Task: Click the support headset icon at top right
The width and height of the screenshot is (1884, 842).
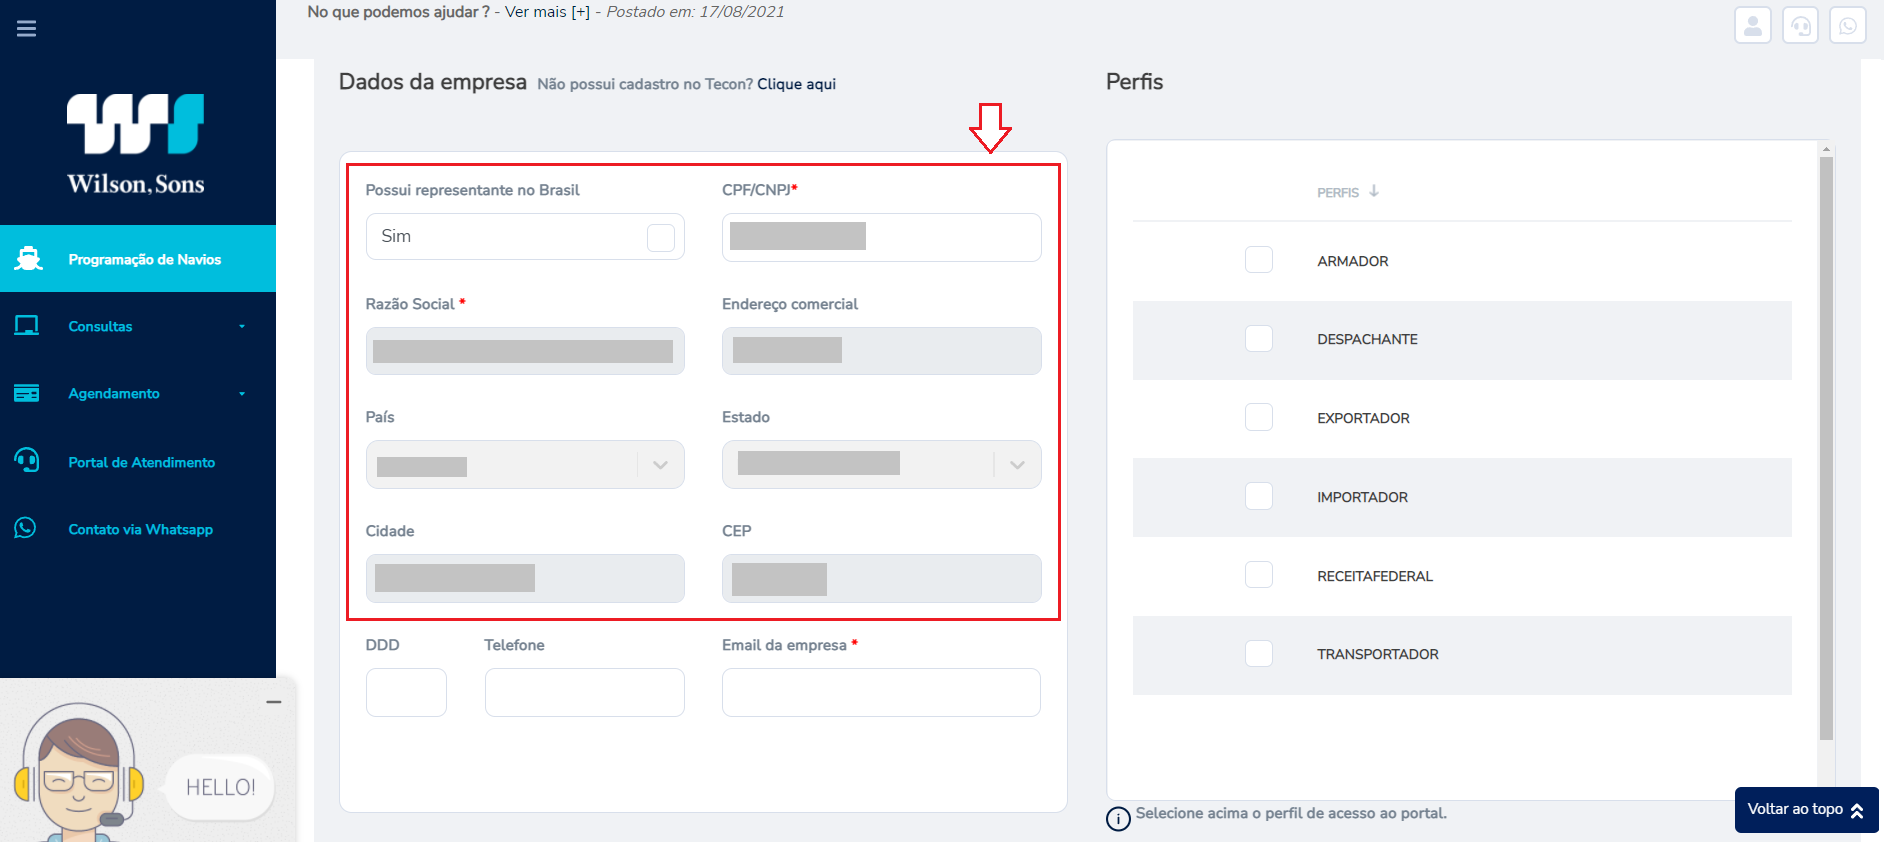Action: tap(1800, 26)
